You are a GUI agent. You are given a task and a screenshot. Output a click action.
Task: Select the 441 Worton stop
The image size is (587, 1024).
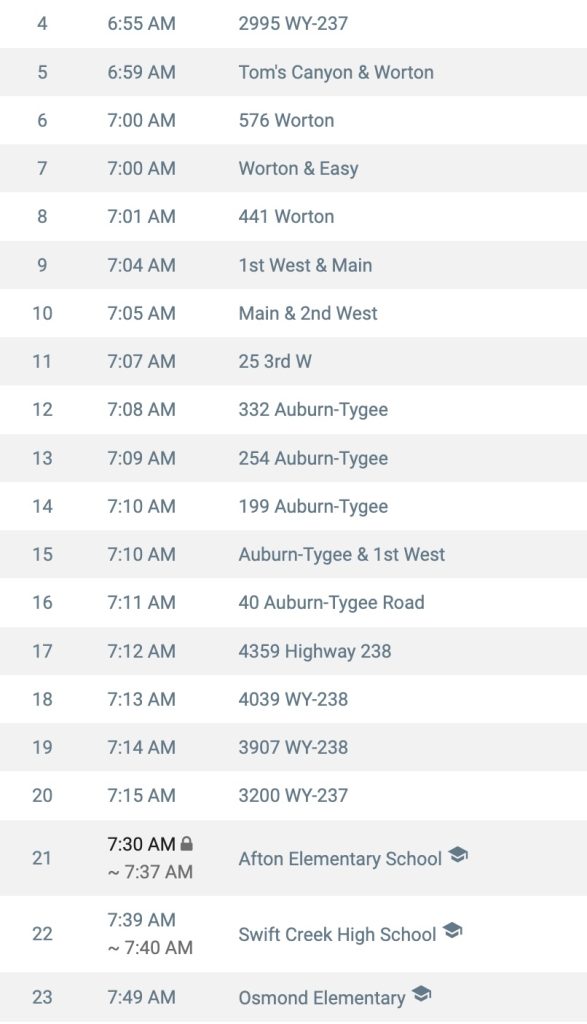(293, 217)
